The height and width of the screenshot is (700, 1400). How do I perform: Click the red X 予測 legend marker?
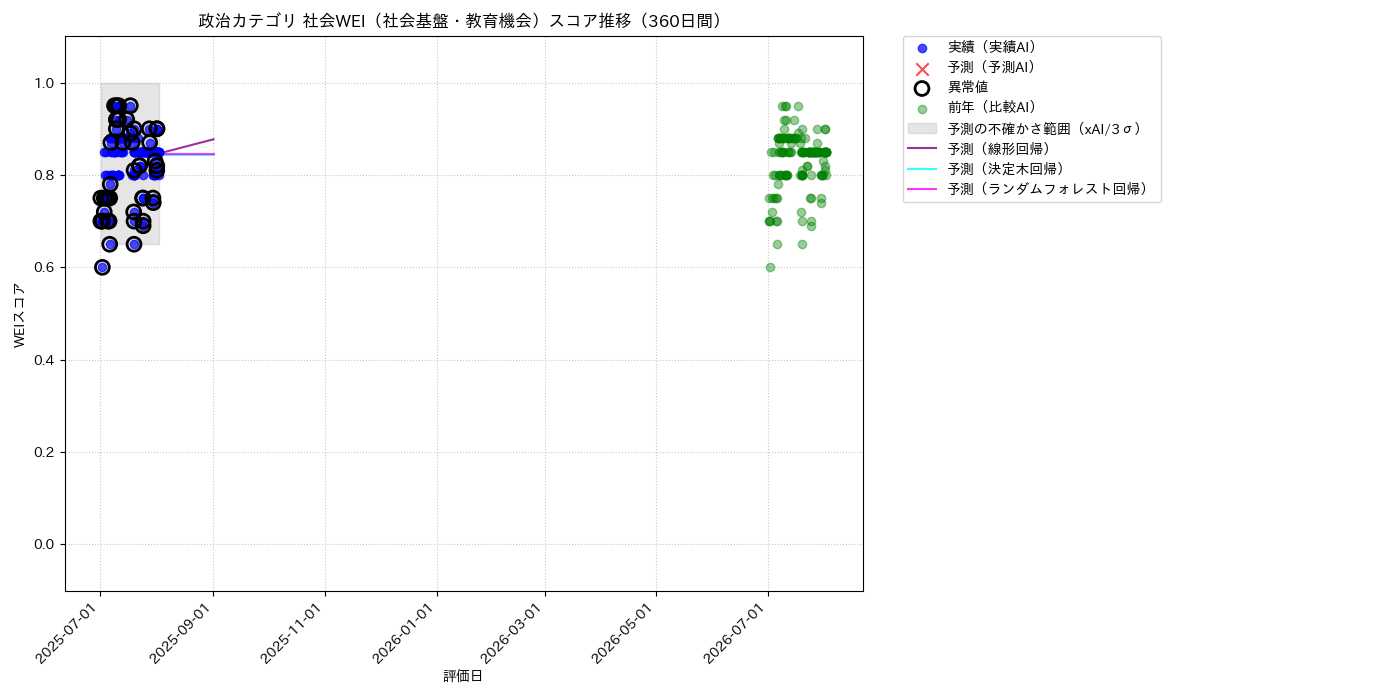pyautogui.click(x=922, y=68)
